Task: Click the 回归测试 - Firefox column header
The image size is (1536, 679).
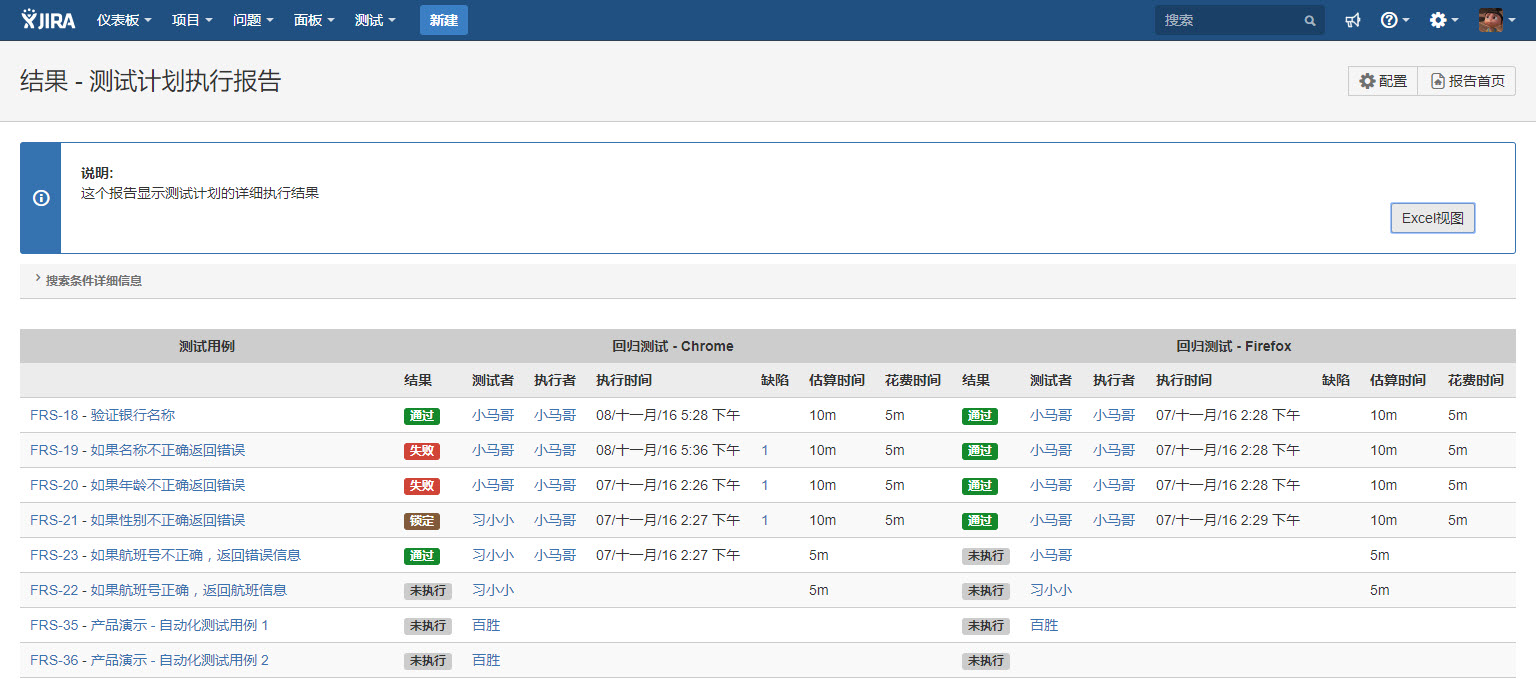Action: (1234, 346)
